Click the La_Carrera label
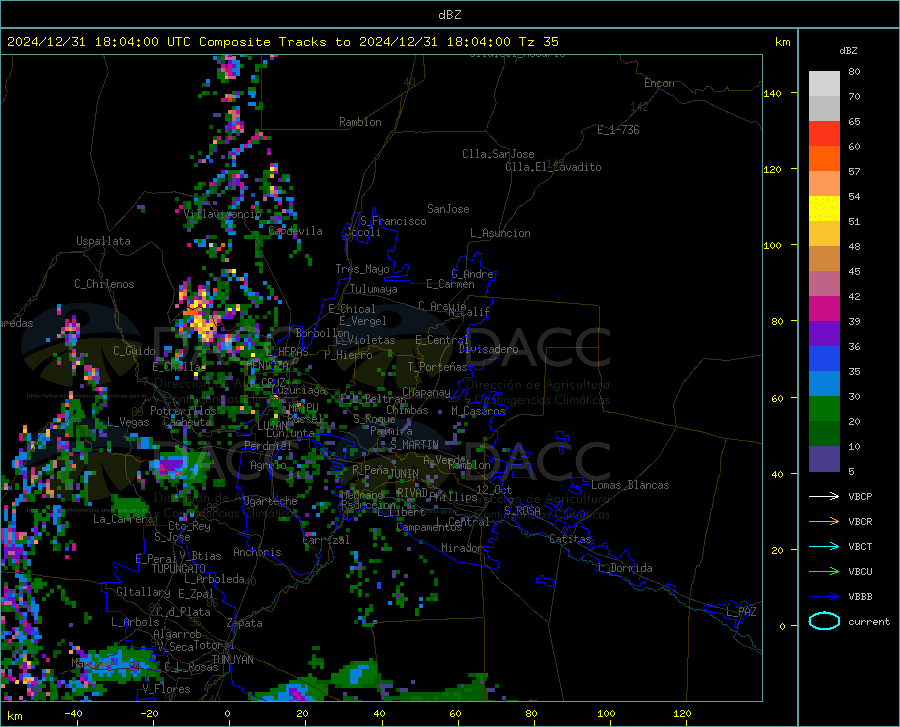 point(122,519)
